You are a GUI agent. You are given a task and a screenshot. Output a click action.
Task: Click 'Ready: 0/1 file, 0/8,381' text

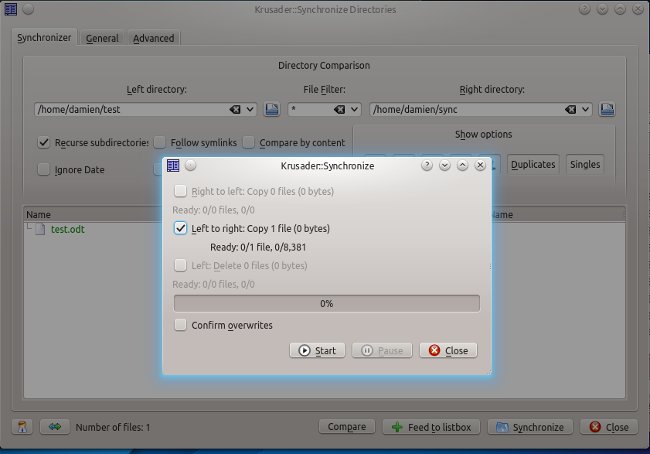coord(258,248)
